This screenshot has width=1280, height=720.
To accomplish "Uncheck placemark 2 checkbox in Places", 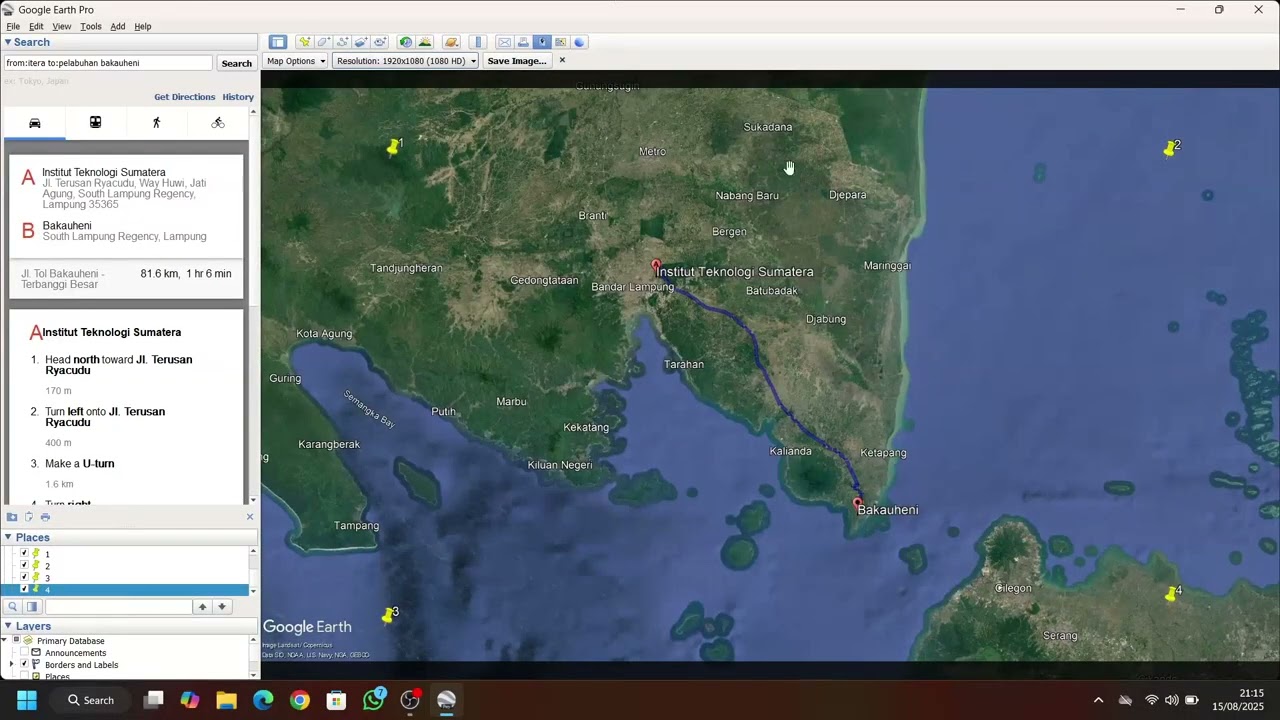I will (25, 565).
